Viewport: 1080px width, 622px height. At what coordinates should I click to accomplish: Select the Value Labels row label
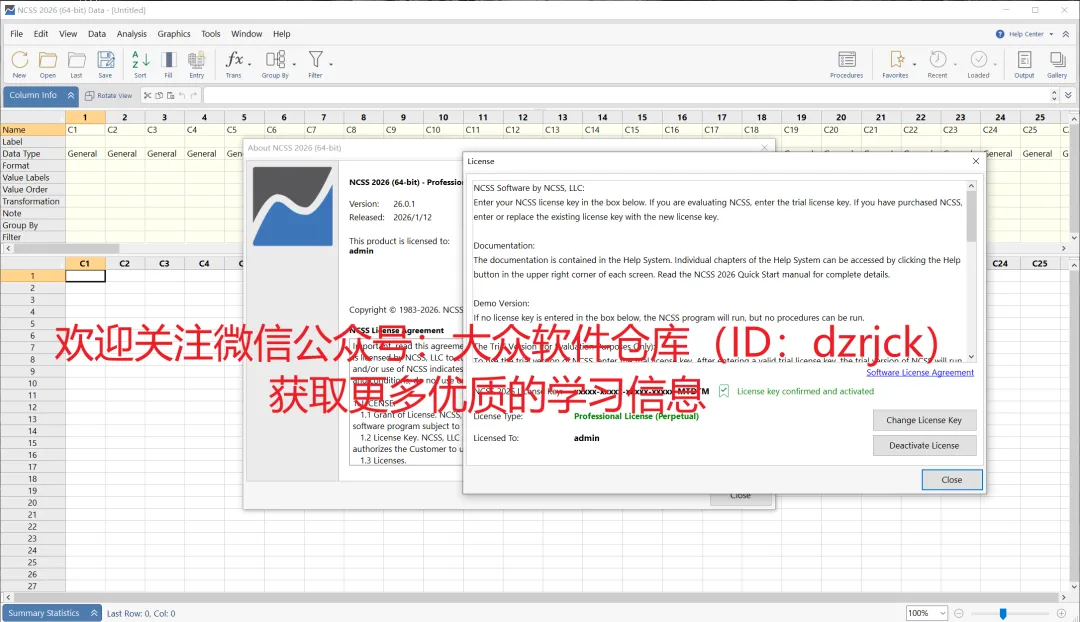pyautogui.click(x=32, y=178)
